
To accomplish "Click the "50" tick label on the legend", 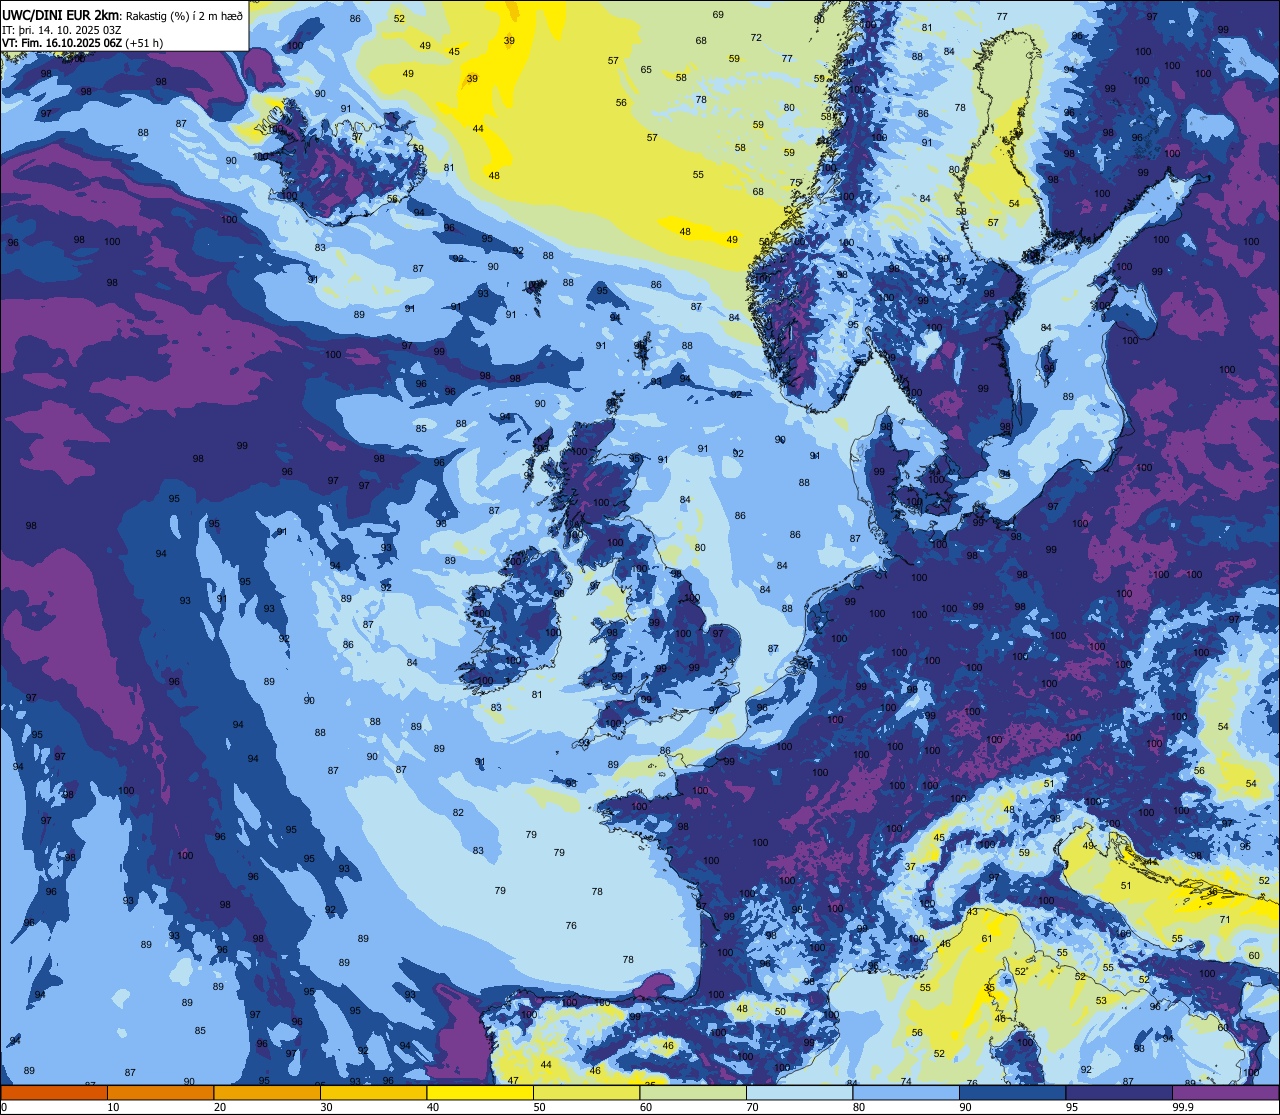I will (x=539, y=1107).
